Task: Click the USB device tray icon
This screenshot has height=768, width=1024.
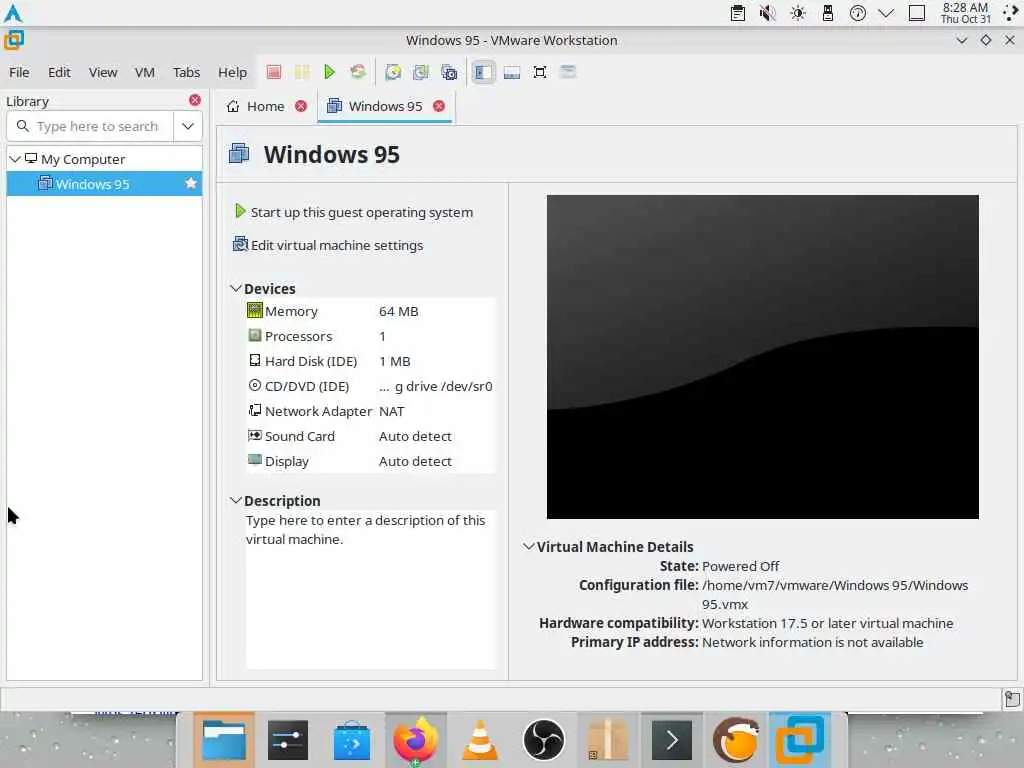Action: [x=827, y=13]
